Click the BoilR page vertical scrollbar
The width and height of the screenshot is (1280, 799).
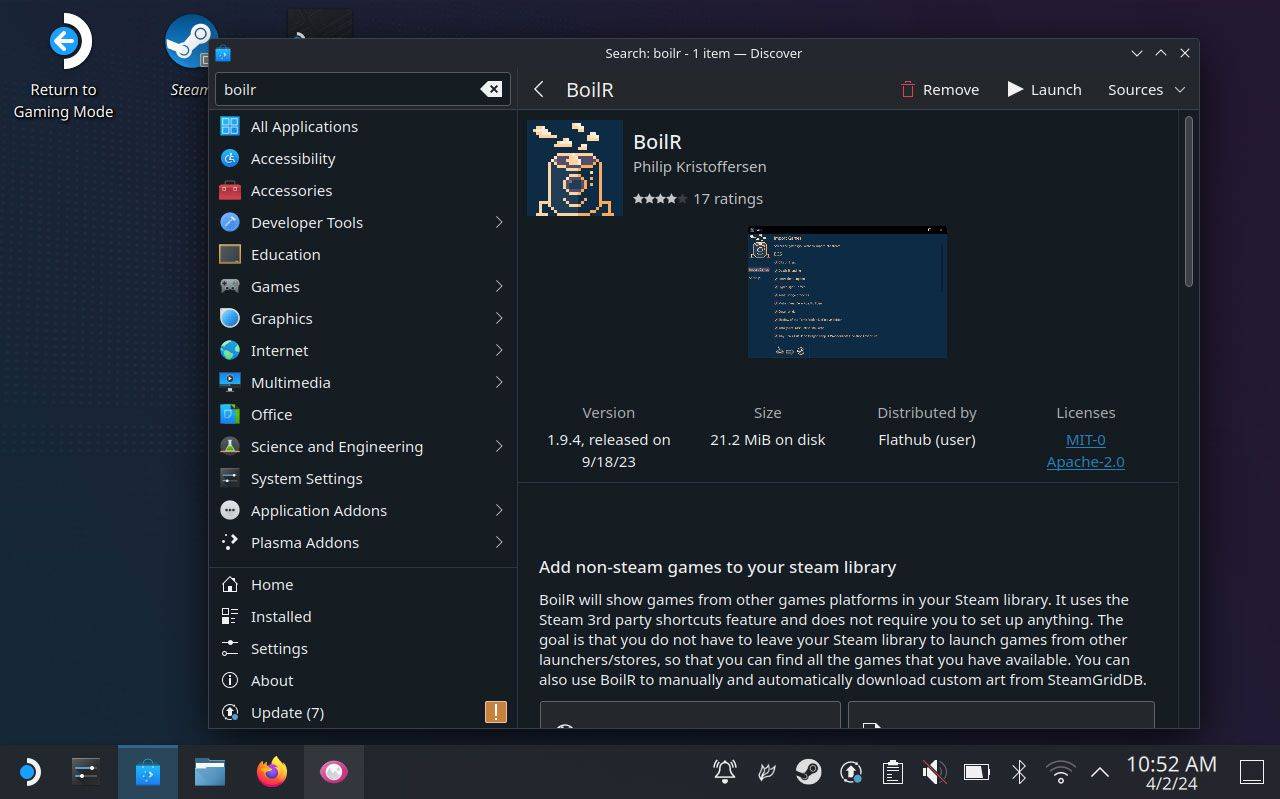[1189, 202]
